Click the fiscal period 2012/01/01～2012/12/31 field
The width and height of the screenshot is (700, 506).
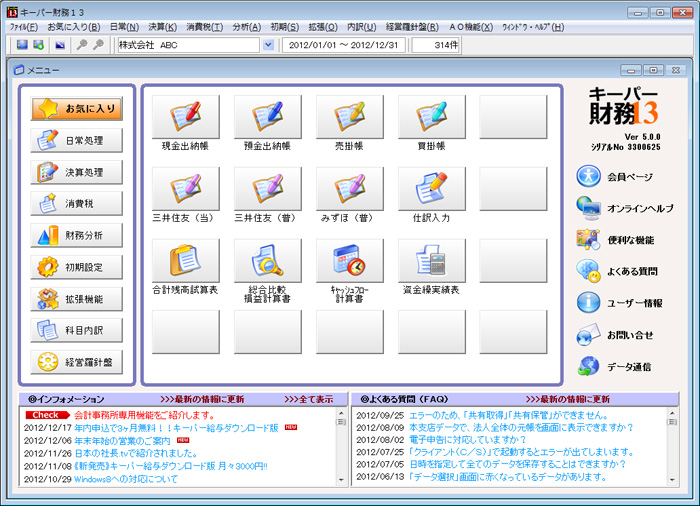(344, 45)
